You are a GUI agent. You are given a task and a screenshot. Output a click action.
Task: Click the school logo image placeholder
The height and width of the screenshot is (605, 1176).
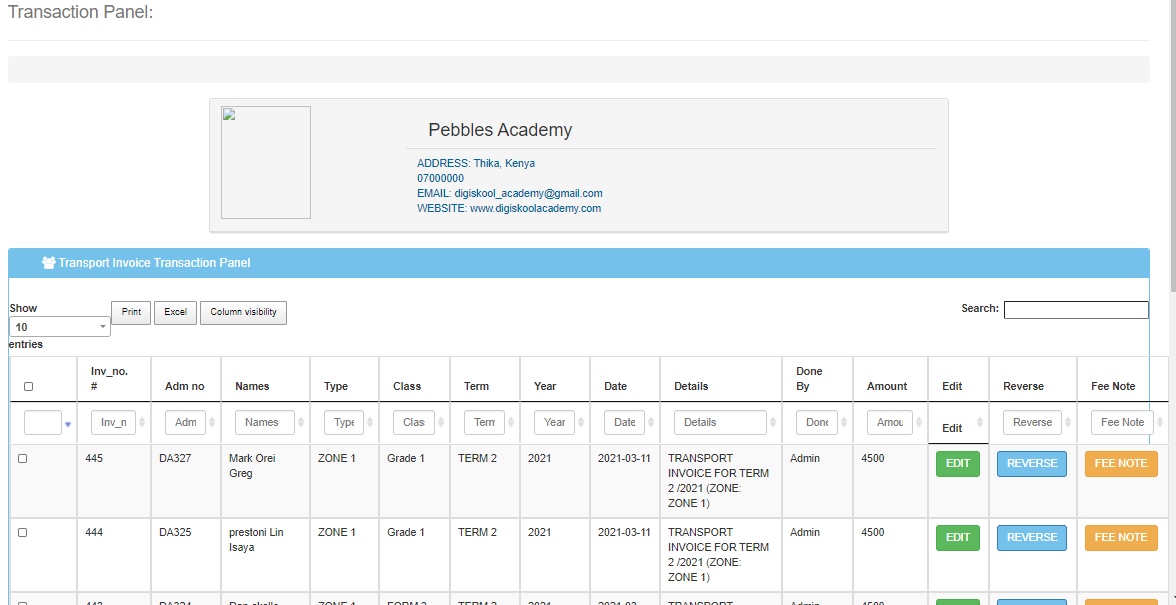(x=265, y=162)
